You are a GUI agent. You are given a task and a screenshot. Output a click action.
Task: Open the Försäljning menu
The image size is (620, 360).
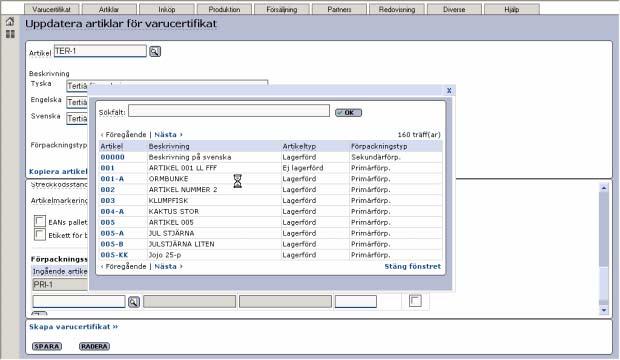coord(282,9)
